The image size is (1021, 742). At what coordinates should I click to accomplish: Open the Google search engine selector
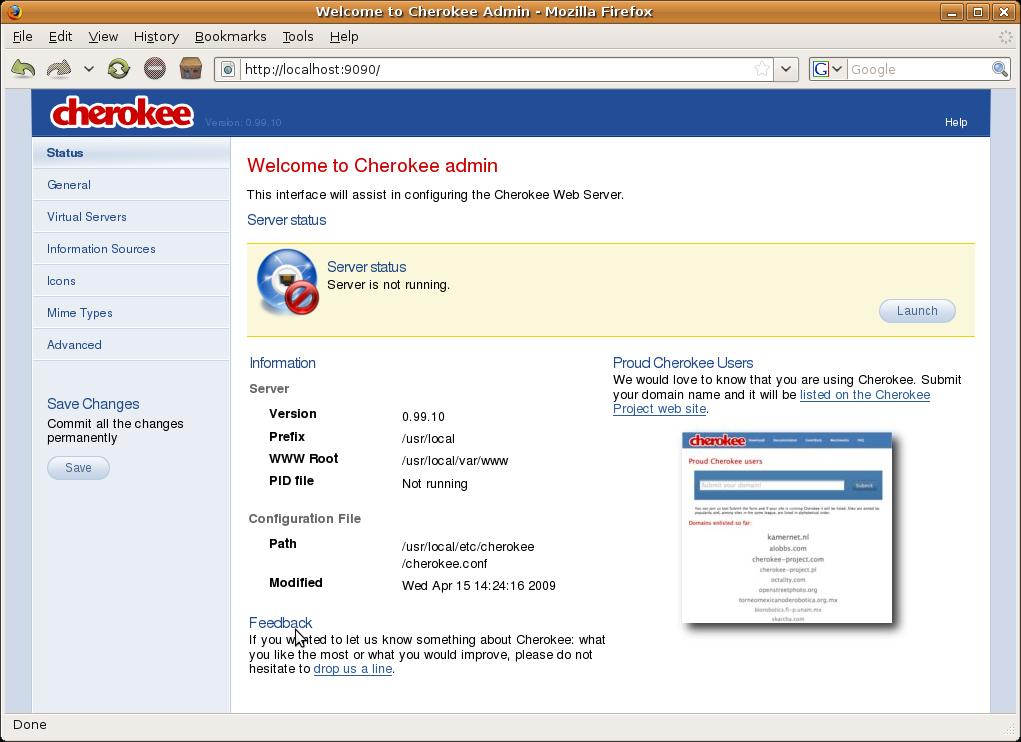[828, 69]
